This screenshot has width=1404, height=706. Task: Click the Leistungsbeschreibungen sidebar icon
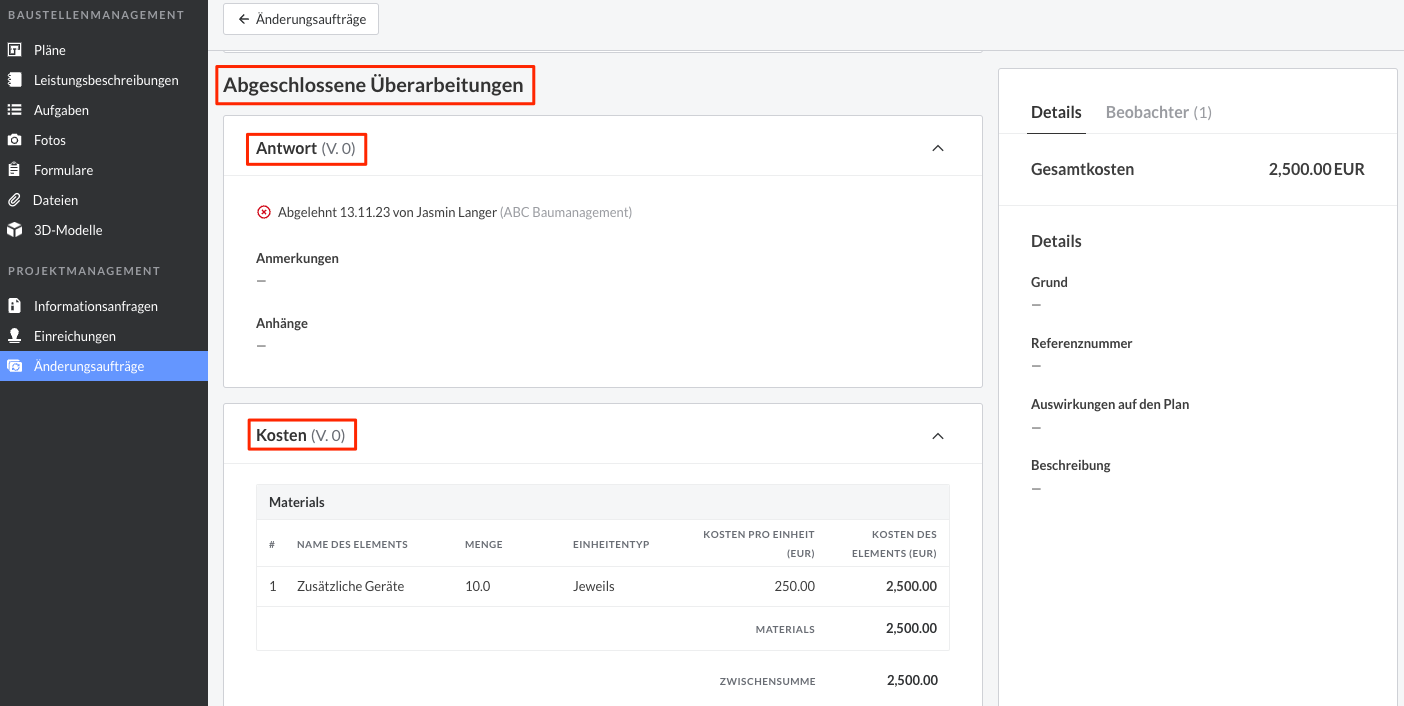pos(15,80)
